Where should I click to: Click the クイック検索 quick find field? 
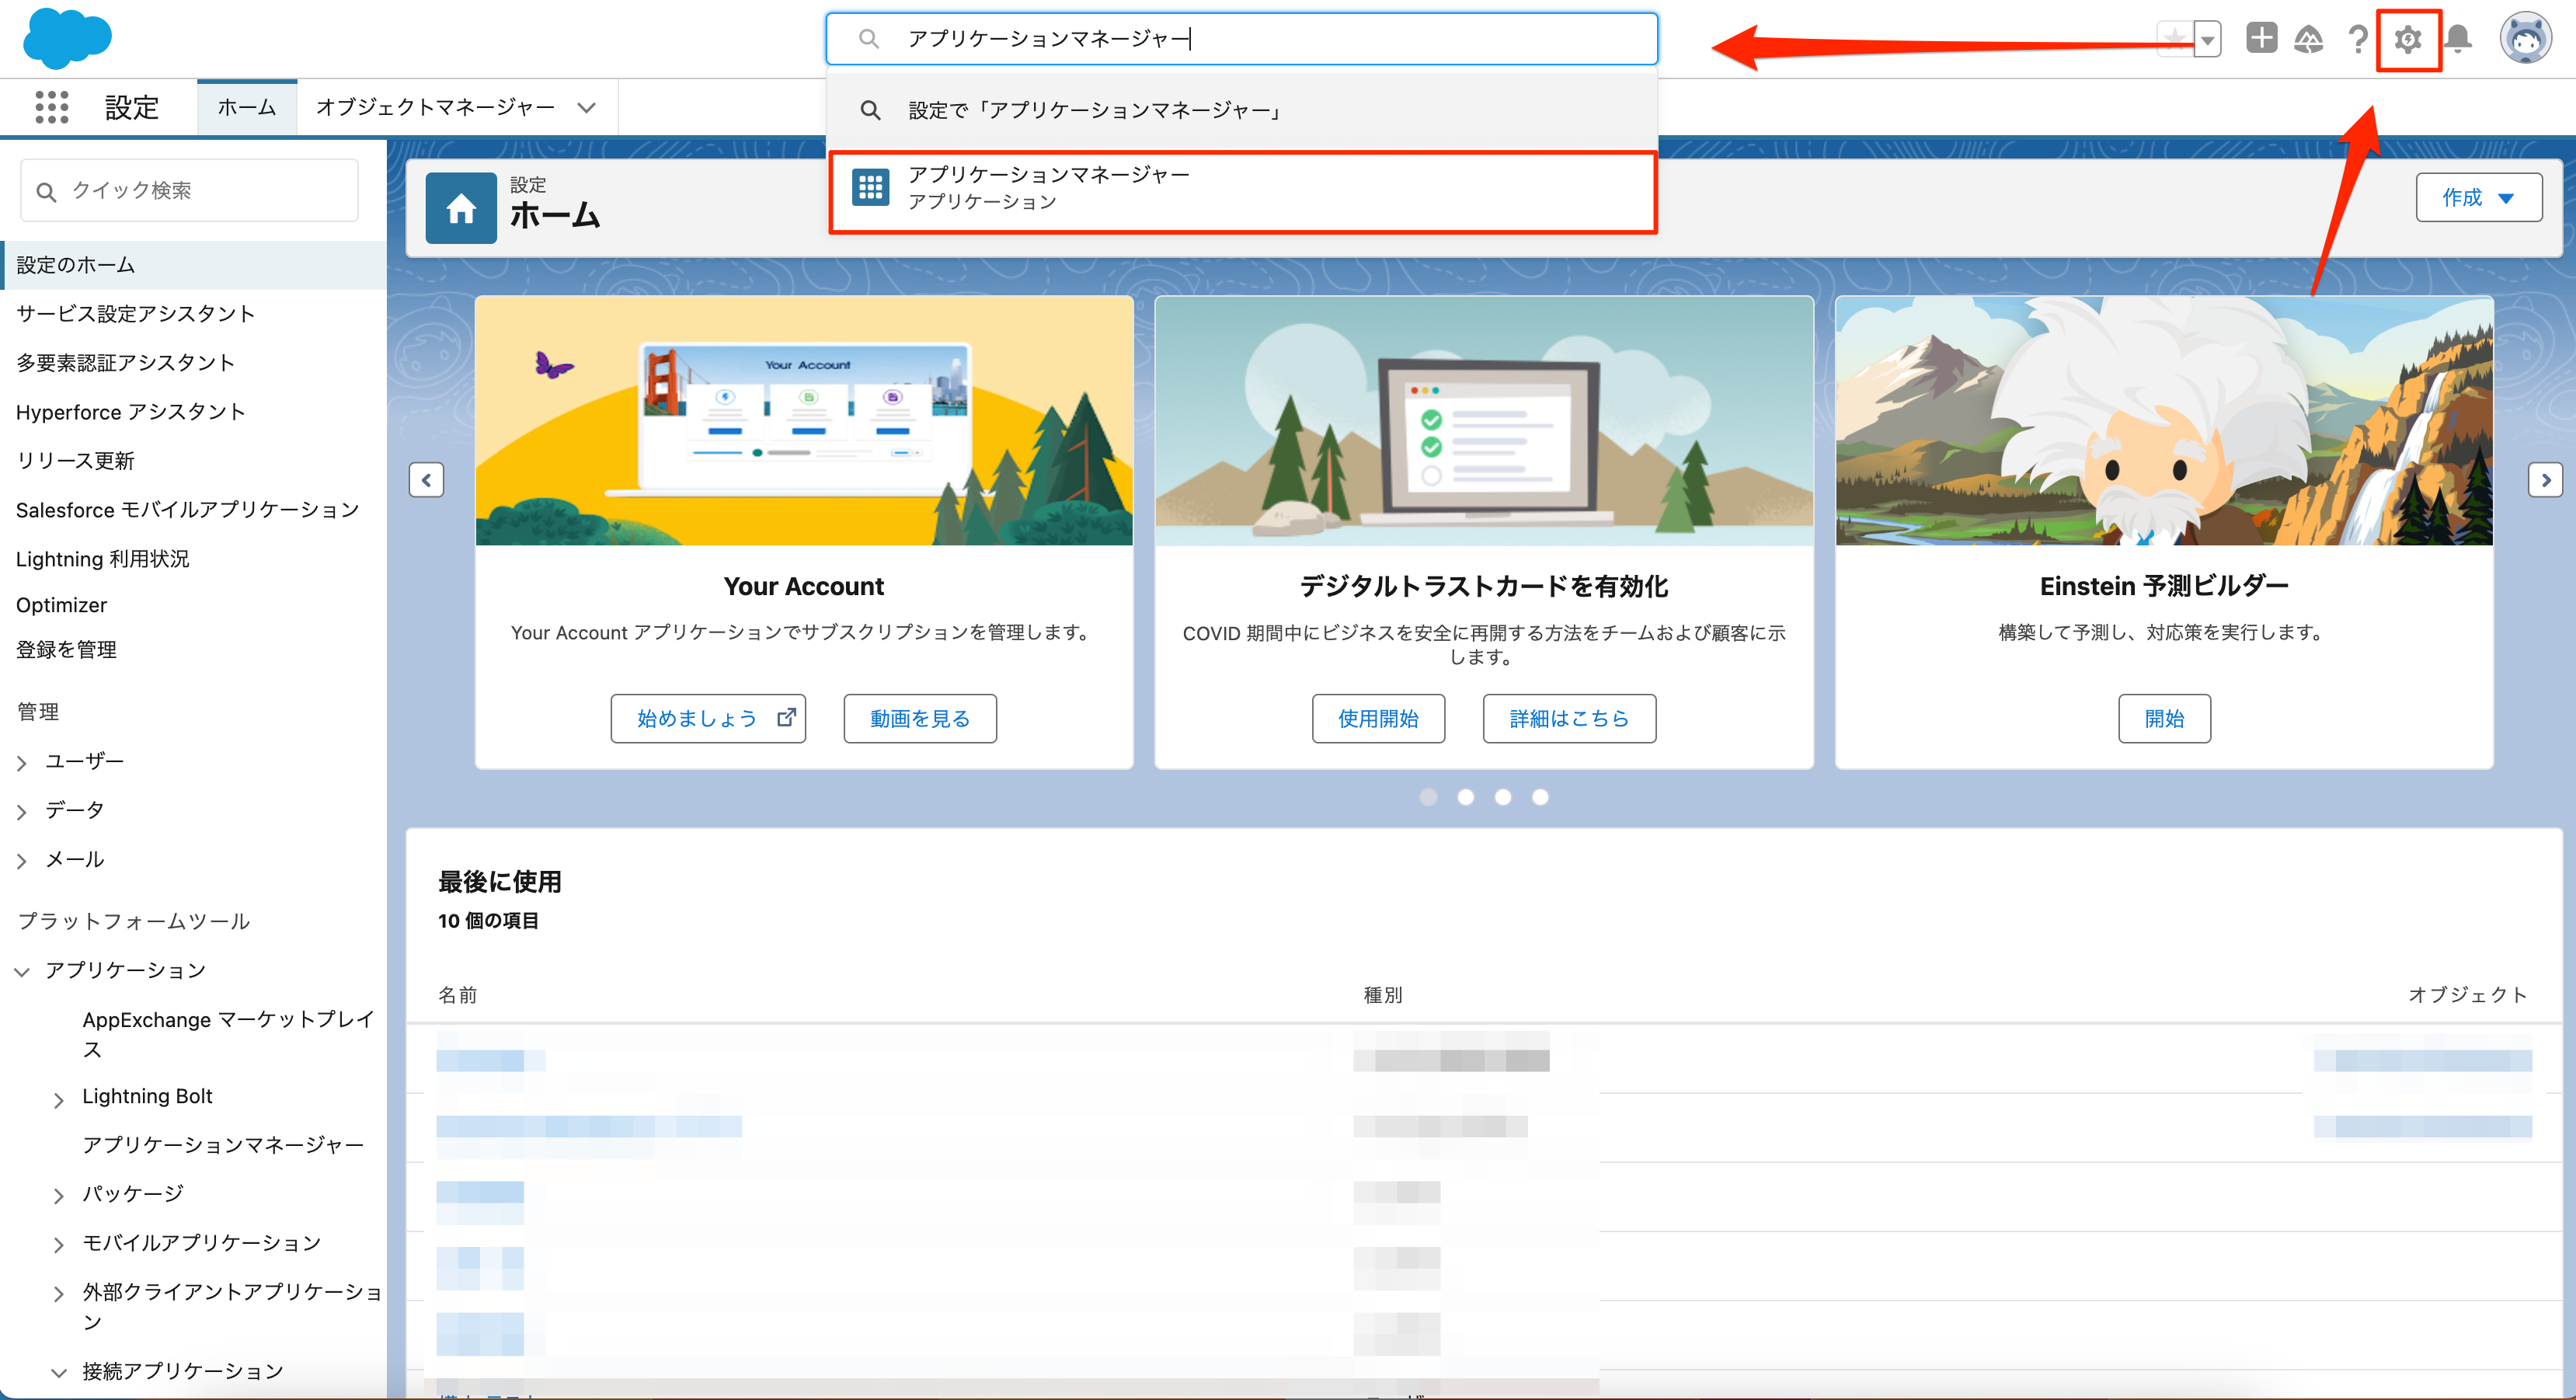pos(189,190)
